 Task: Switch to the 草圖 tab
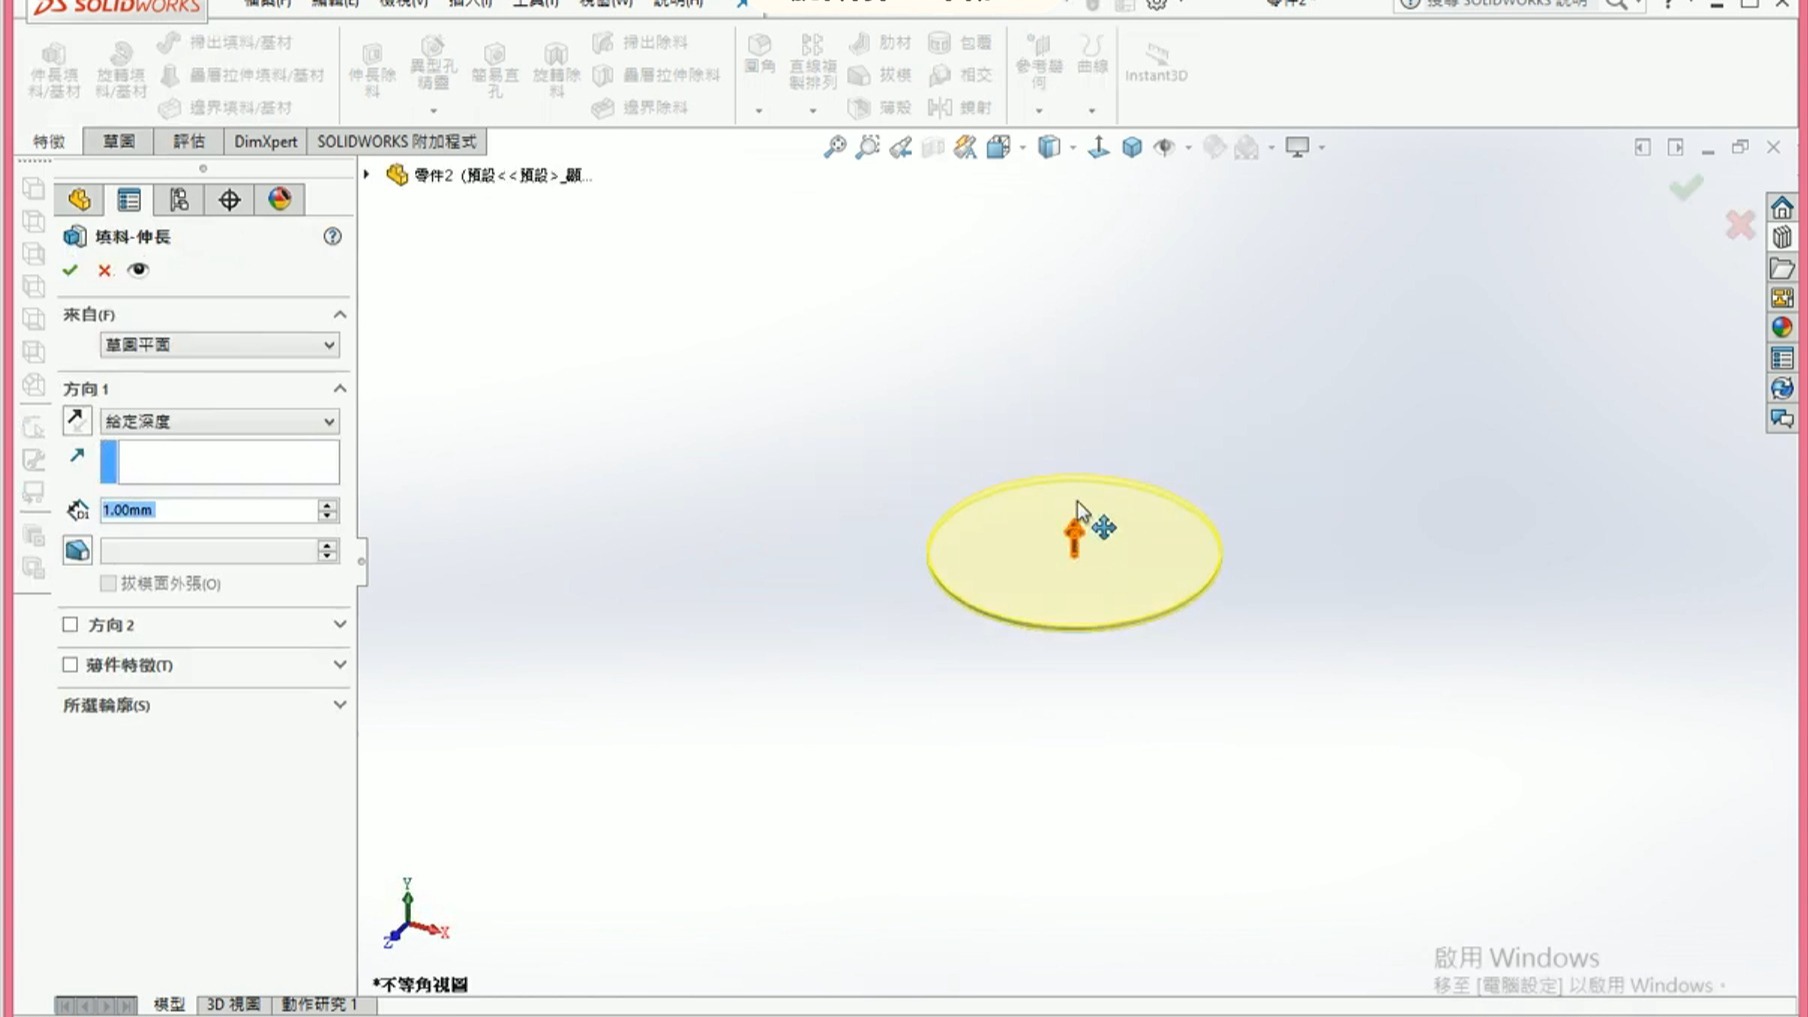coord(119,142)
